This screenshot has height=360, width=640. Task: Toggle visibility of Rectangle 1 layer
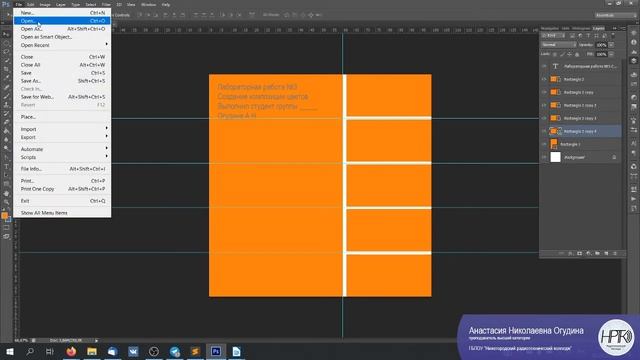pos(544,144)
